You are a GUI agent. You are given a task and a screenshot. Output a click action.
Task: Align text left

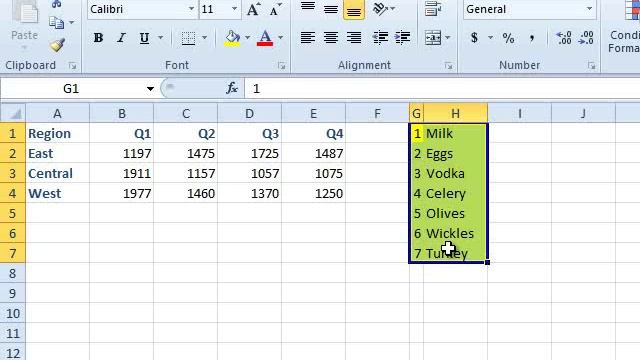308,38
